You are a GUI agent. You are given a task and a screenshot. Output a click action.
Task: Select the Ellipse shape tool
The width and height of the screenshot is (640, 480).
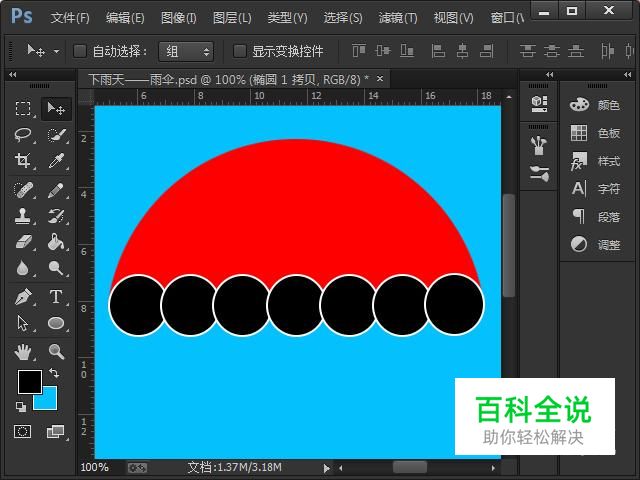pyautogui.click(x=56, y=323)
